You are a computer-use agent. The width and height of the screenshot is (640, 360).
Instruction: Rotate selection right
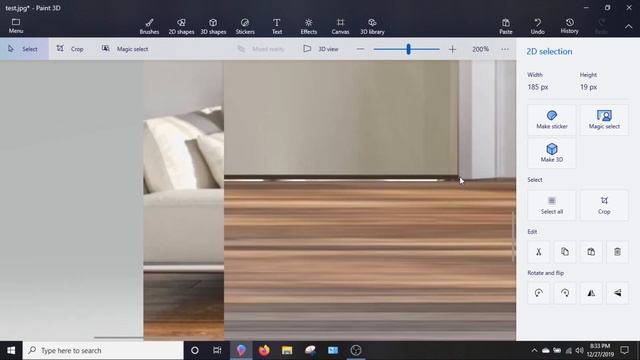565,293
